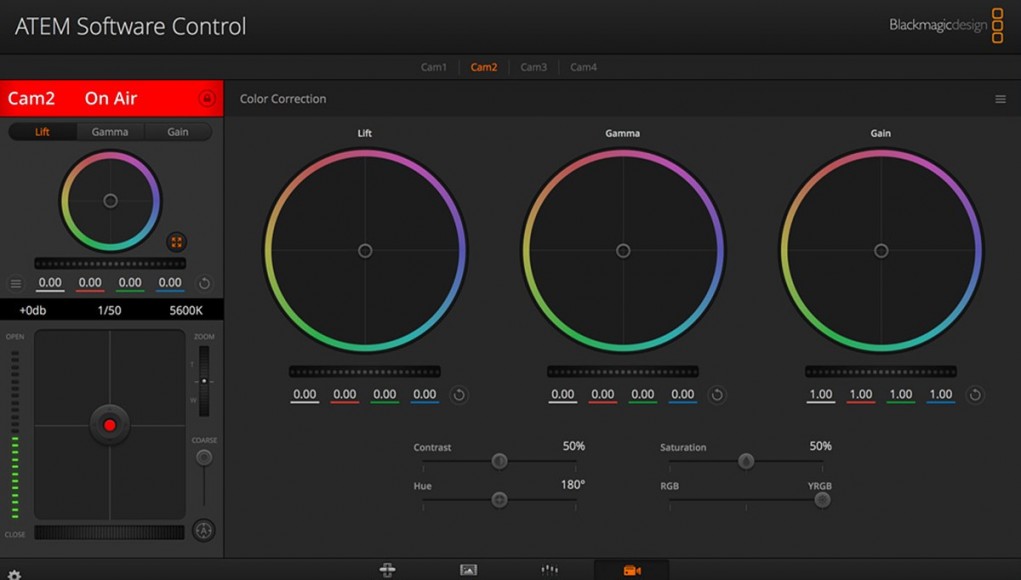This screenshot has width=1021, height=580.
Task: Click the master wheel below the small color wheel
Action: click(110, 264)
